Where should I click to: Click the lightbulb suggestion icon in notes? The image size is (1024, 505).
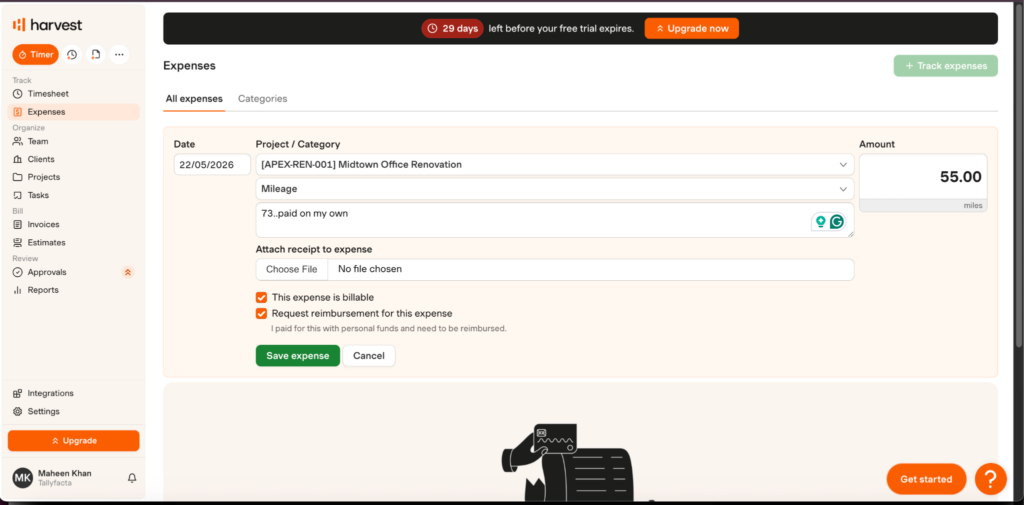(820, 222)
